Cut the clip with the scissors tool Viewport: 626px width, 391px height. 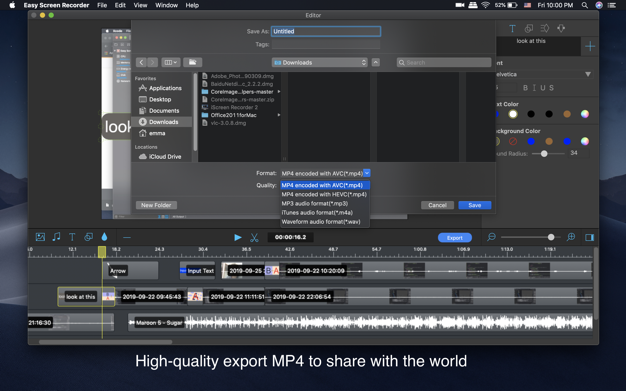(254, 238)
